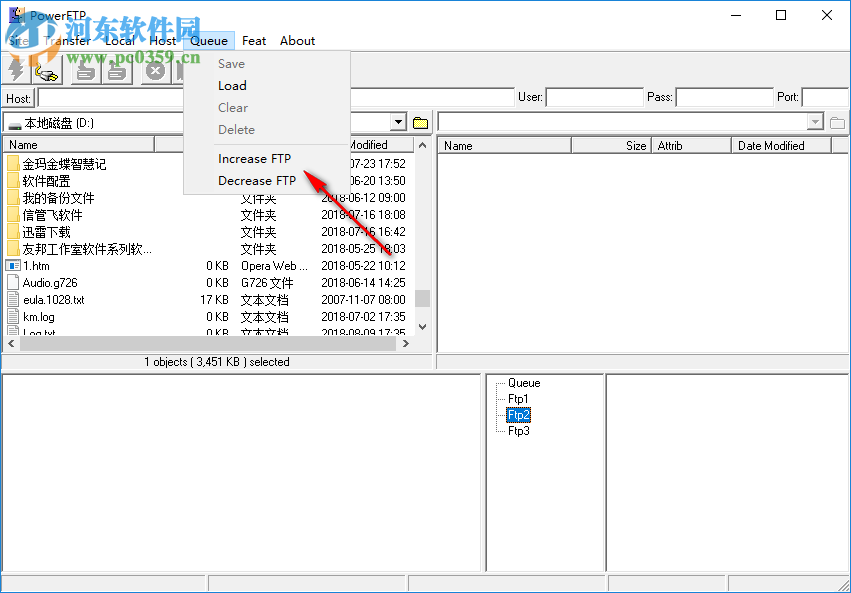The height and width of the screenshot is (593, 851).
Task: Choose Increase FTP from Queue menu
Action: click(x=254, y=159)
